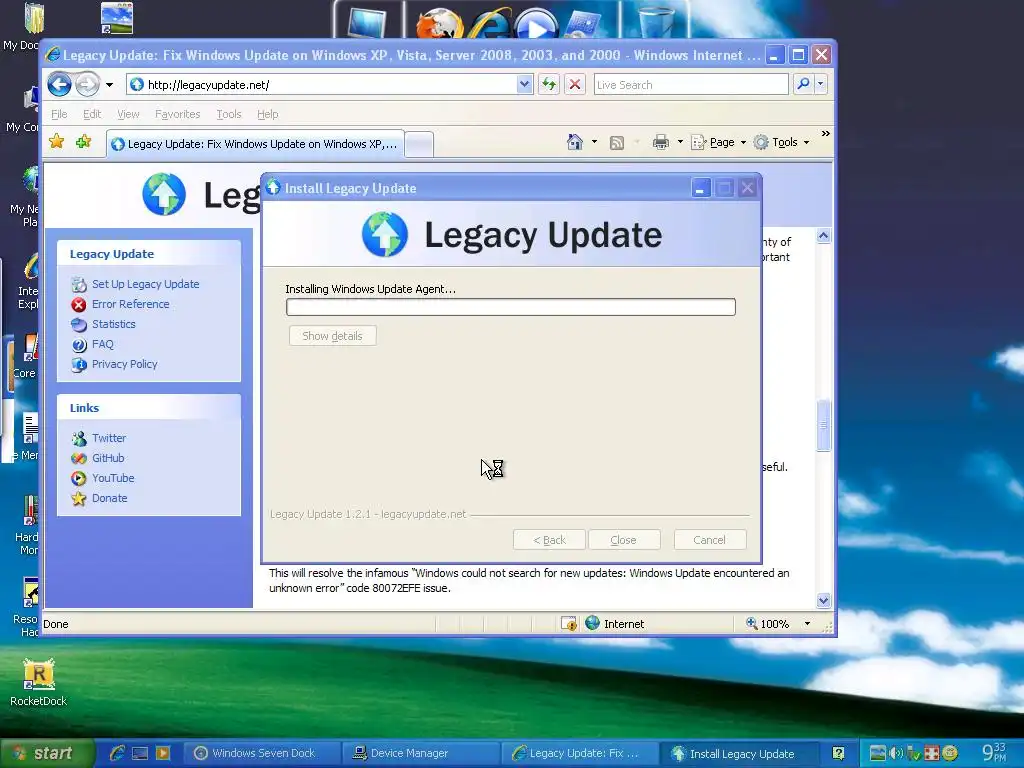Viewport: 1024px width, 768px height.
Task: Click the Quick Launch Internet Explorer icon
Action: point(118,753)
